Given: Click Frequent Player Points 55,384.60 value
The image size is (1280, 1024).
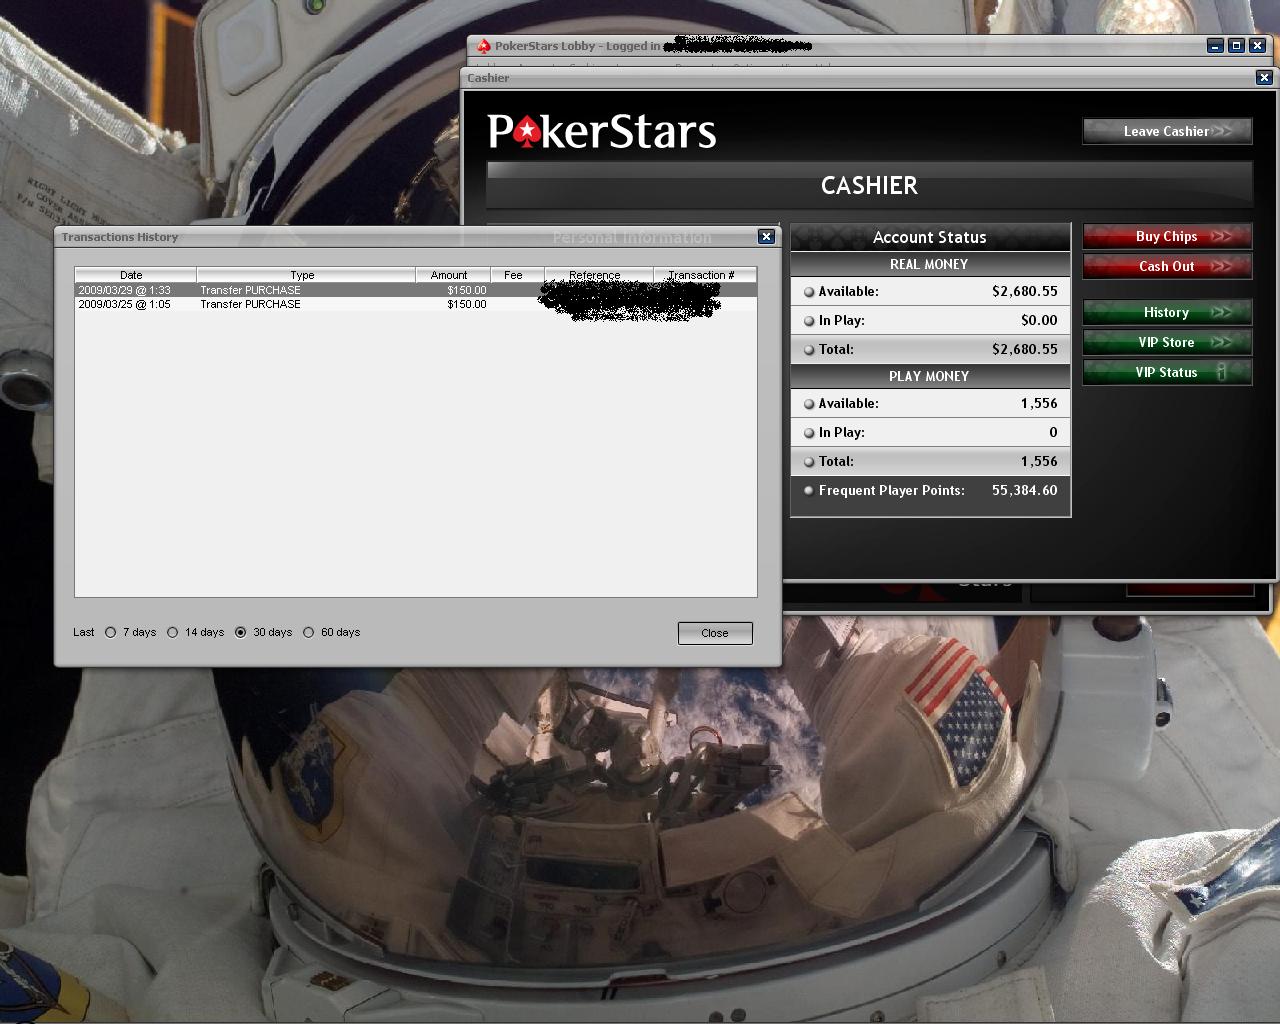Looking at the screenshot, I should [x=1025, y=490].
